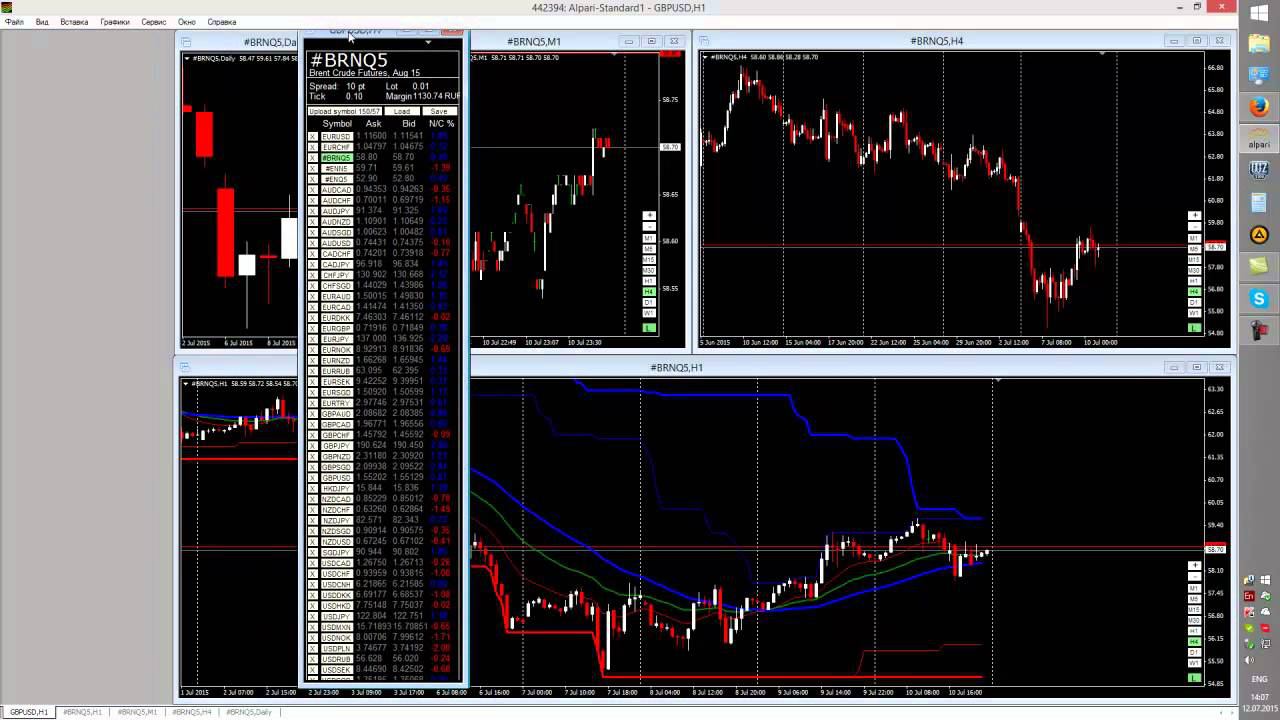
Task: Click the Upload symbol field
Action: (x=345, y=111)
